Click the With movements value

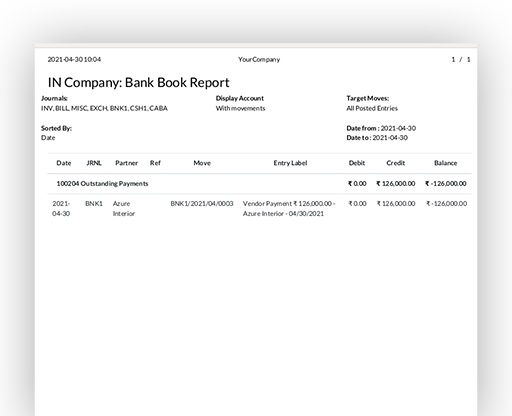tap(240, 108)
